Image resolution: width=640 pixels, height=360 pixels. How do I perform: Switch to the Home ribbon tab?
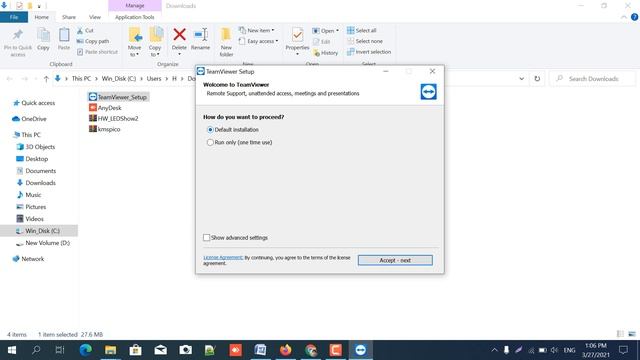(x=41, y=17)
